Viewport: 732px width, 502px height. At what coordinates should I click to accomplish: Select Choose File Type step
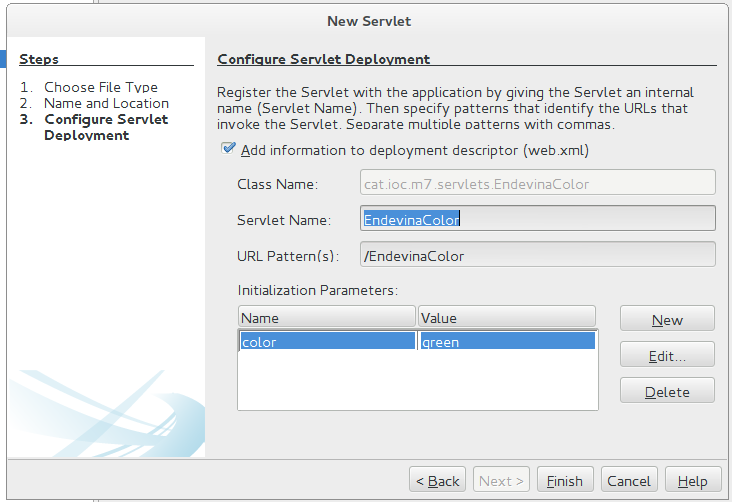pos(101,87)
